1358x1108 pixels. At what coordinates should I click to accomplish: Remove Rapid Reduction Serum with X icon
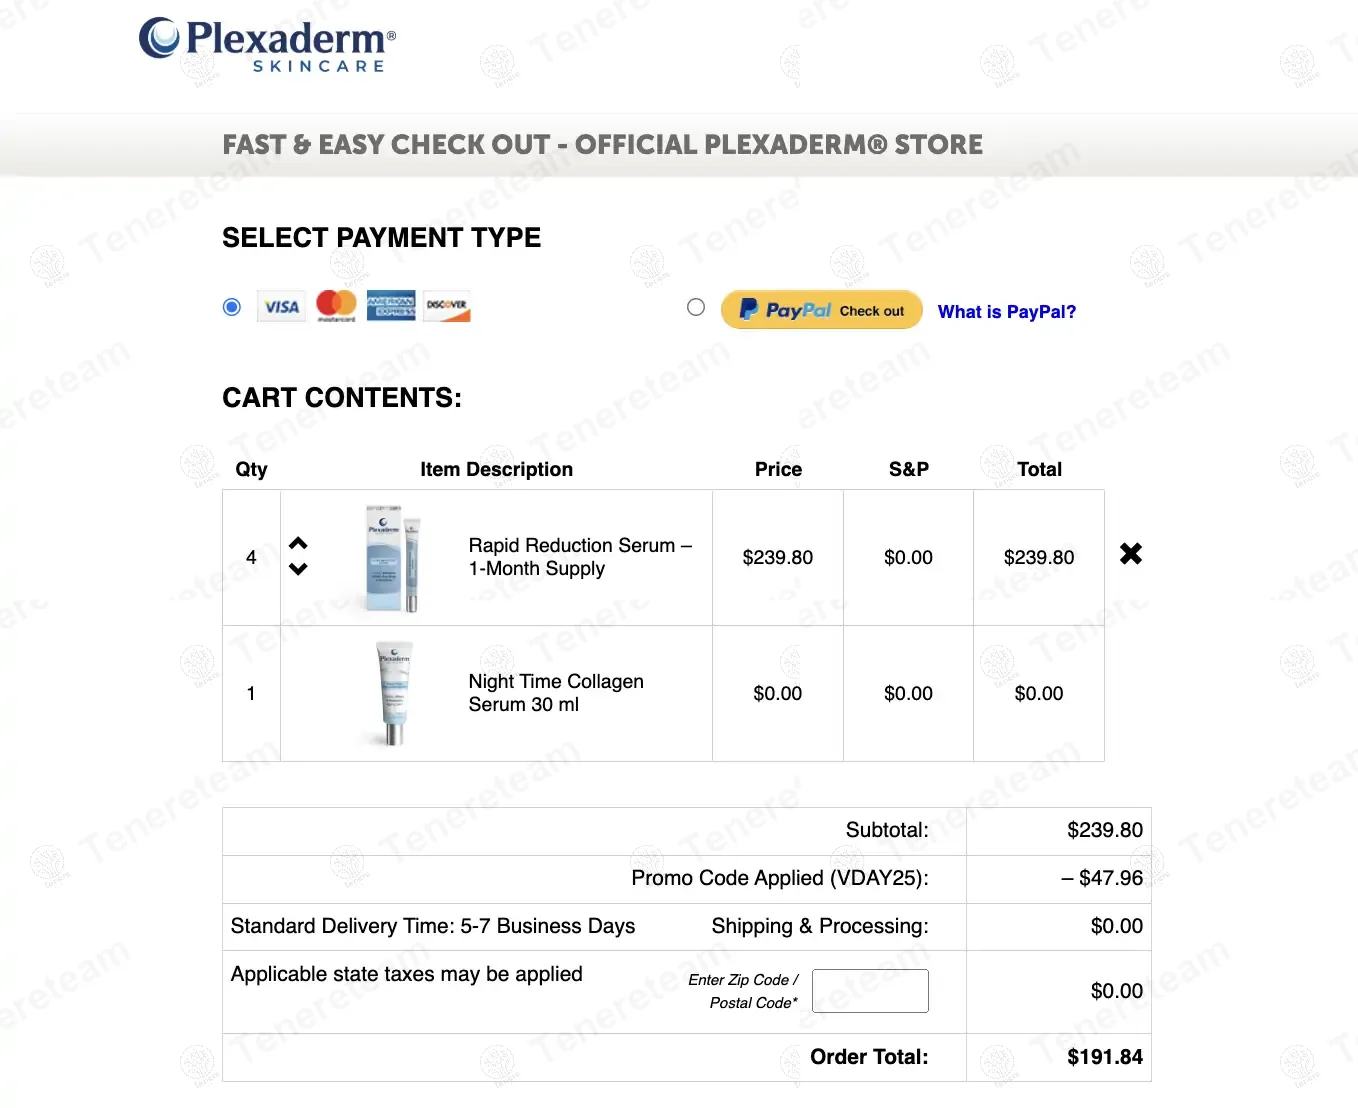coord(1131,554)
